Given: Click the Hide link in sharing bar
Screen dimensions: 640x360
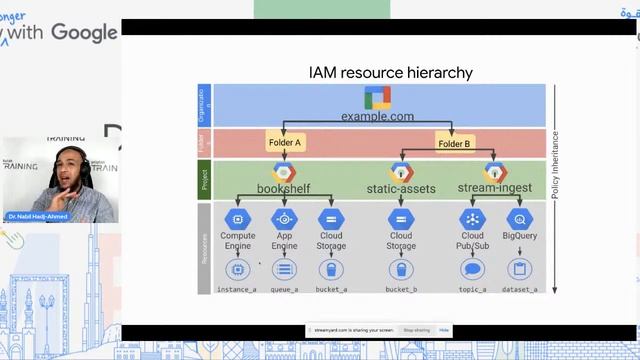Looking at the screenshot, I should (x=444, y=330).
